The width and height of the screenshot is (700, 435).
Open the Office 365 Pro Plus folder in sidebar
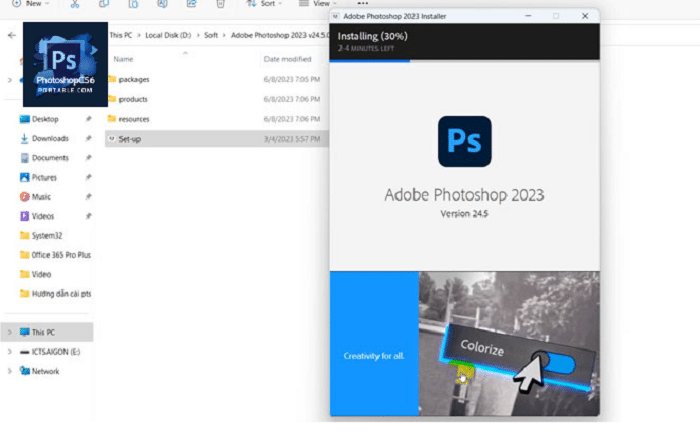coord(61,255)
